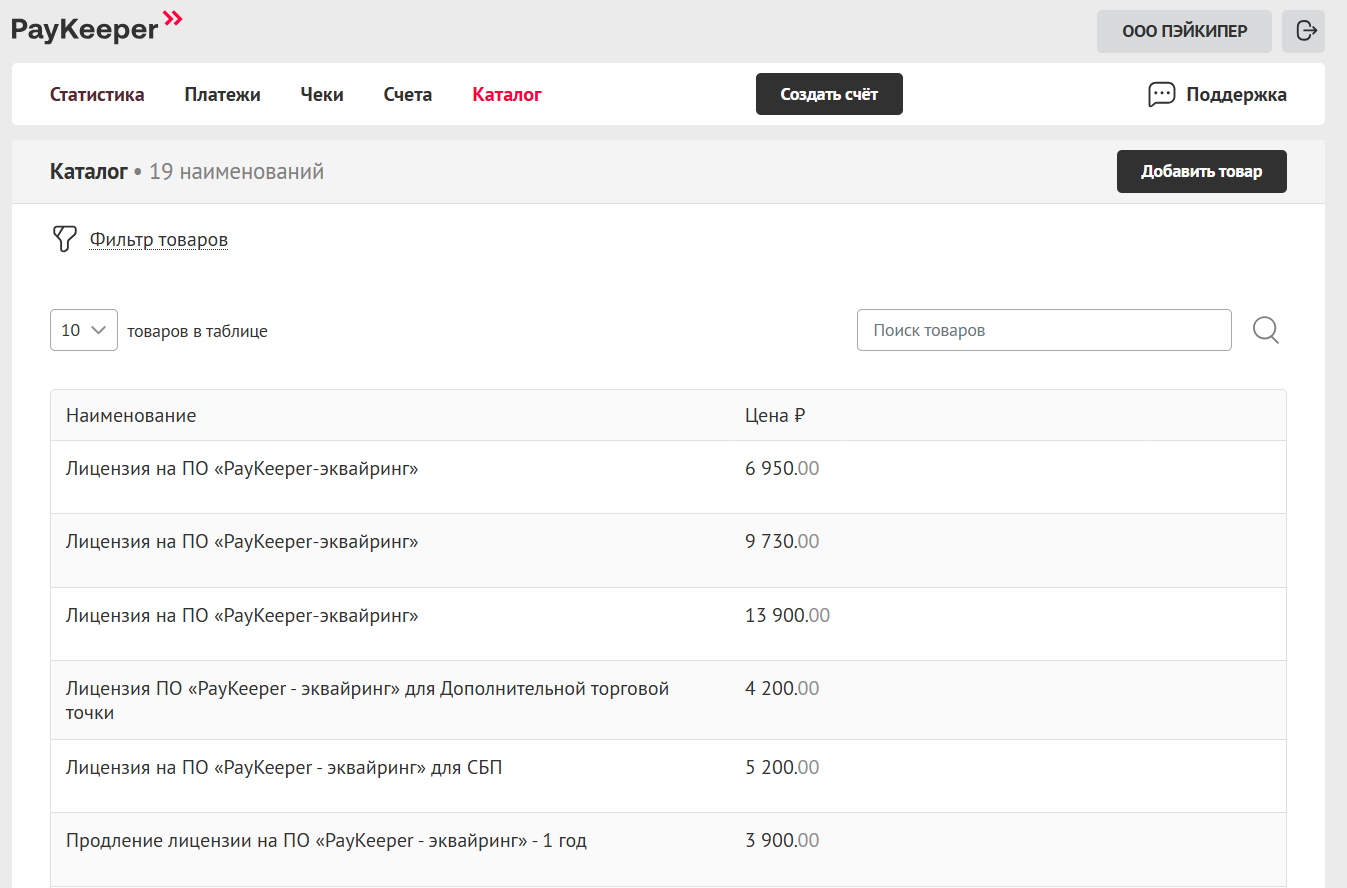Click the support chat bubble icon

(x=1161, y=95)
